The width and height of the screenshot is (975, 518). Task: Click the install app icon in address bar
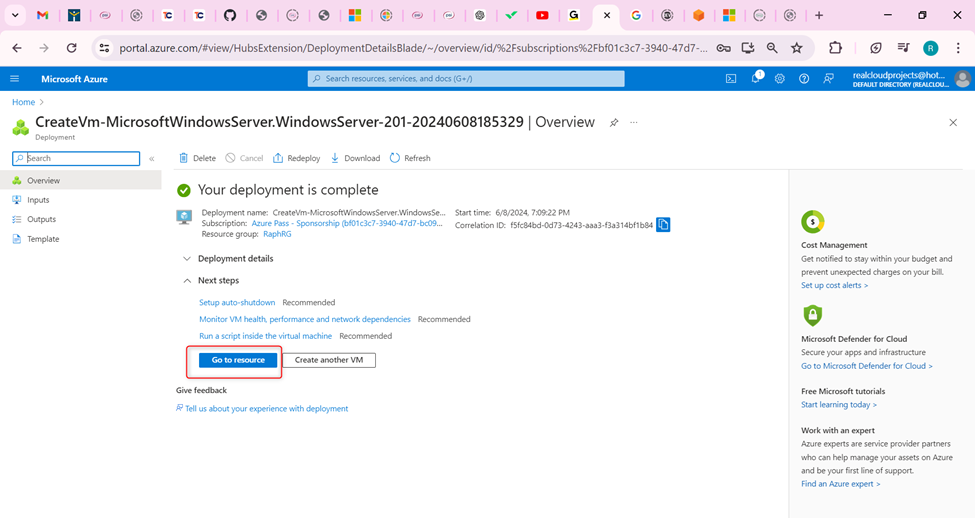[x=747, y=48]
